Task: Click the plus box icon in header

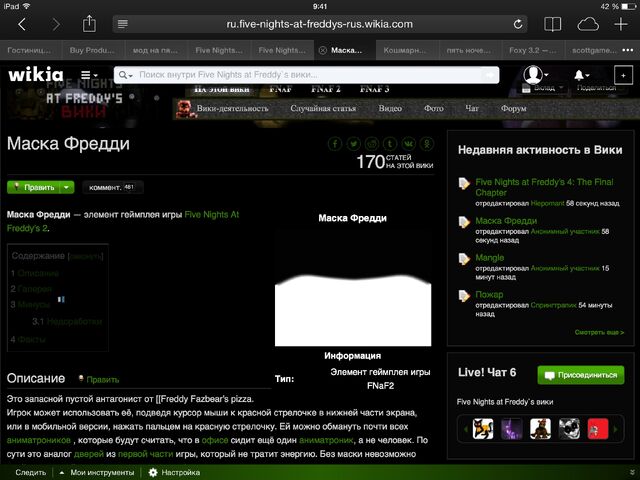Action: click(x=623, y=75)
